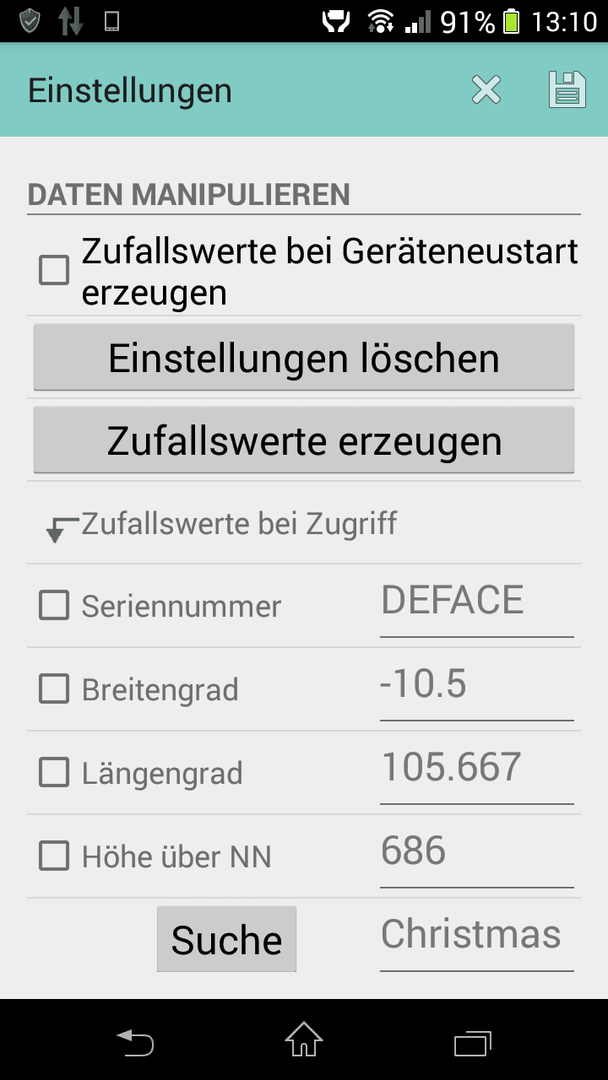608x1080 pixels.
Task: Open the recent apps navigation icon
Action: [x=473, y=1043]
